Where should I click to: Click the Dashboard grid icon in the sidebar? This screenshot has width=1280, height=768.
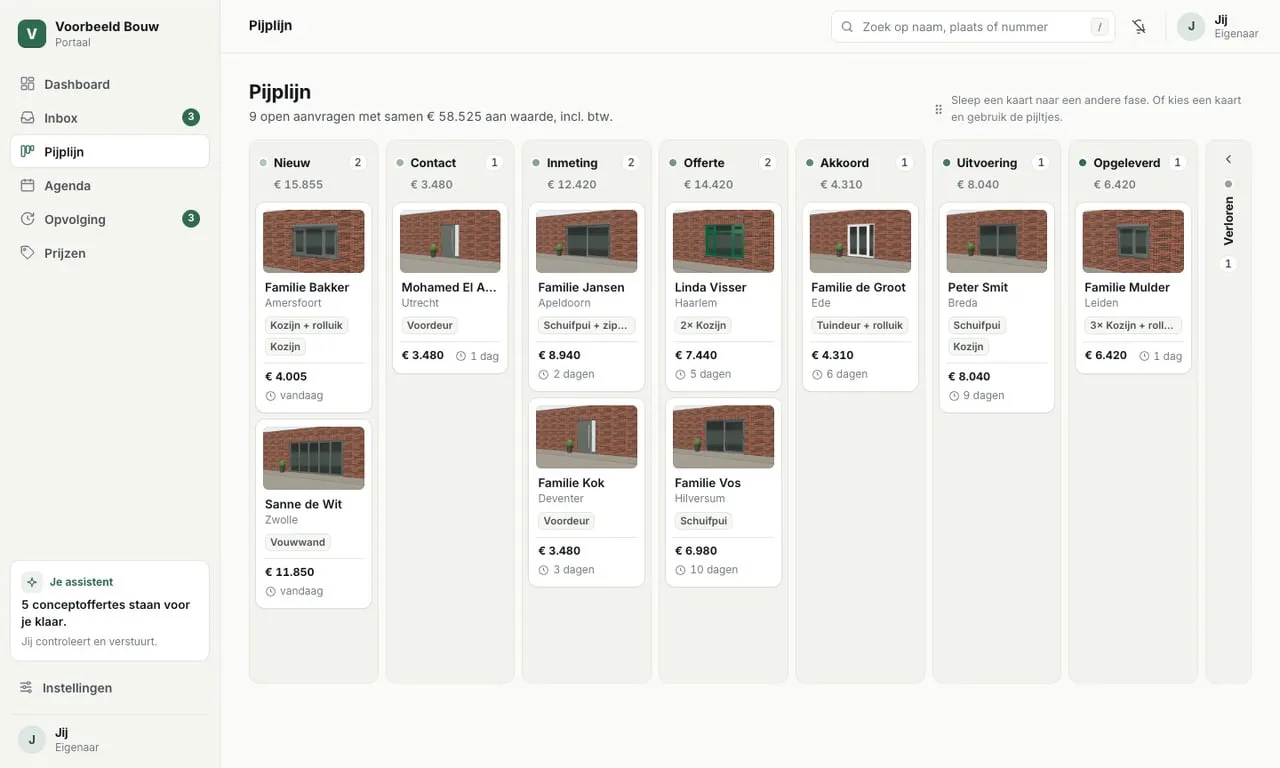point(28,84)
